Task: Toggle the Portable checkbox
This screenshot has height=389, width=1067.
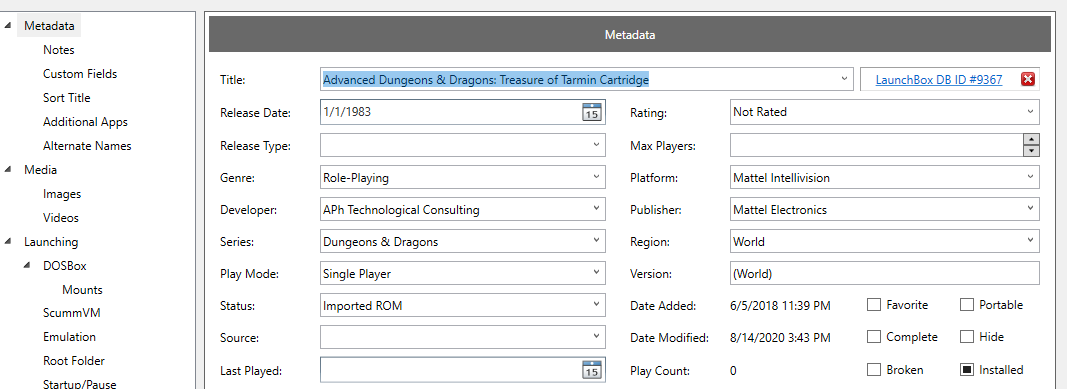Action: pyautogui.click(x=966, y=305)
